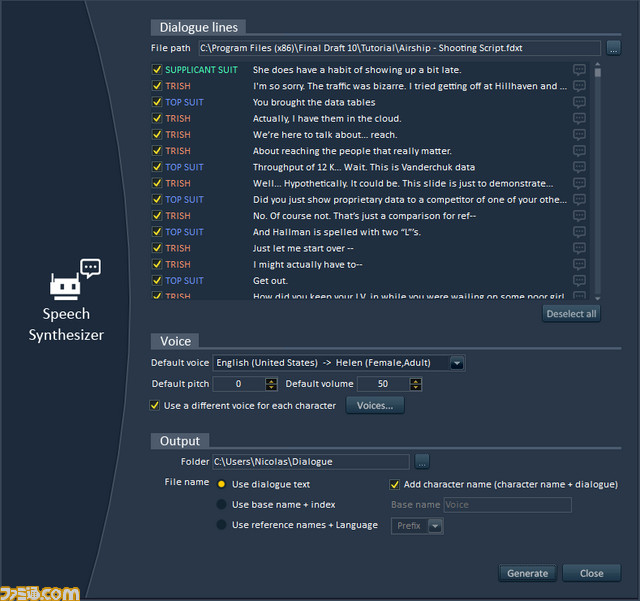This screenshot has height=601, width=640.
Task: Select line "Just let me start over --"
Action: (303, 248)
